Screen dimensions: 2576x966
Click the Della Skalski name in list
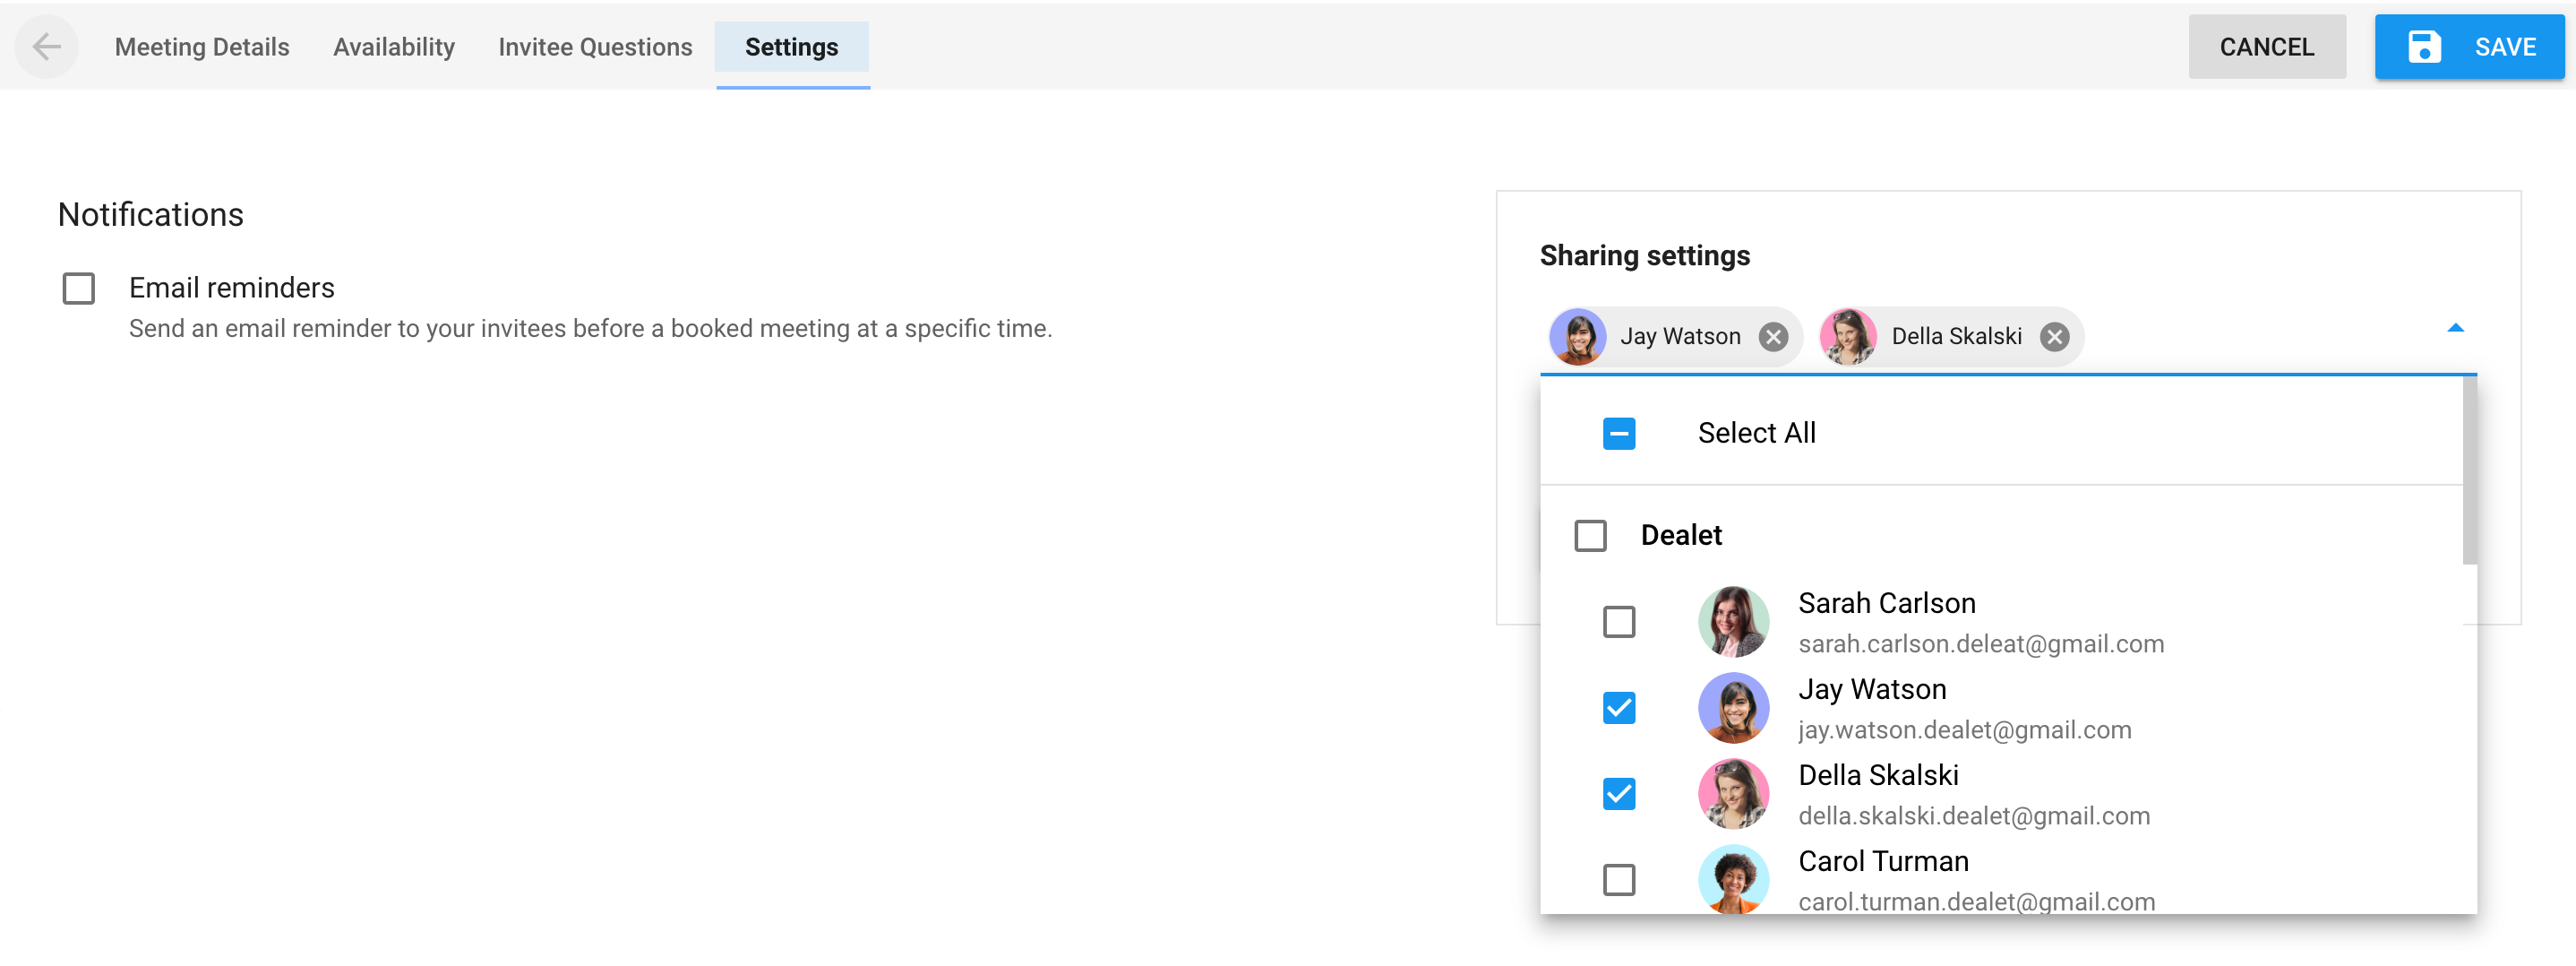click(1878, 775)
